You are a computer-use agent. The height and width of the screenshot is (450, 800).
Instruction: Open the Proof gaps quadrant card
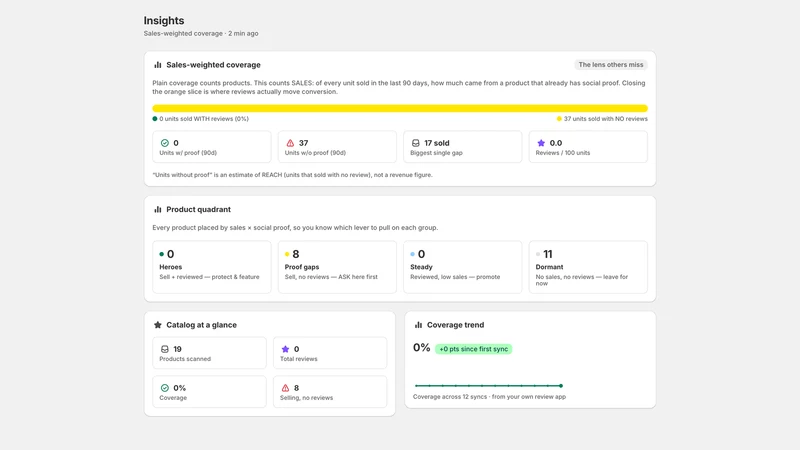[337, 267]
